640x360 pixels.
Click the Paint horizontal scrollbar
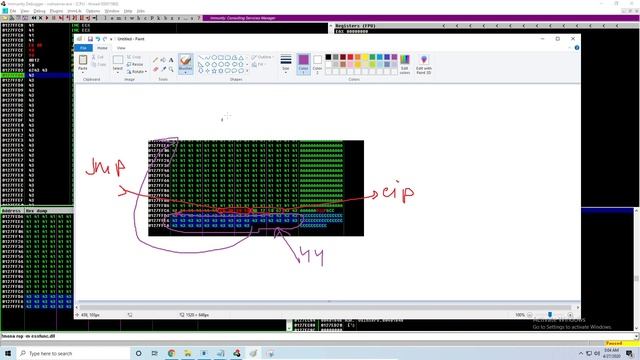(325, 307)
